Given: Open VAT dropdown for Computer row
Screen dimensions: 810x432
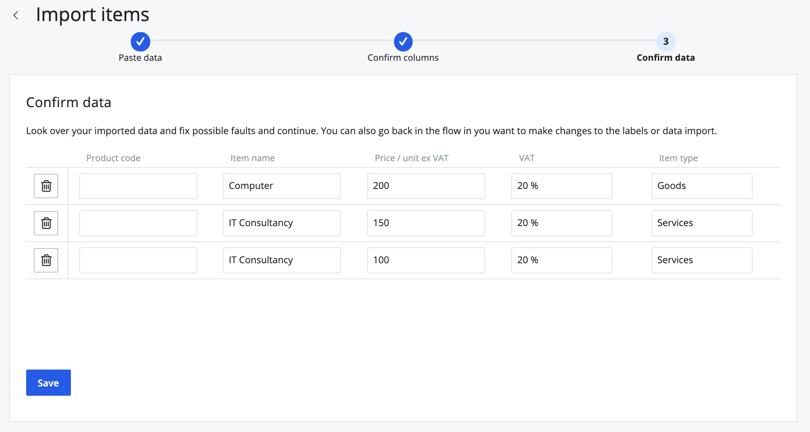Looking at the screenshot, I should (x=561, y=186).
